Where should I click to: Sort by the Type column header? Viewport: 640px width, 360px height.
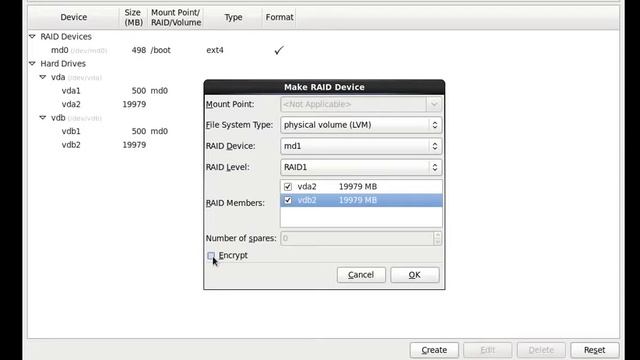[x=233, y=17]
